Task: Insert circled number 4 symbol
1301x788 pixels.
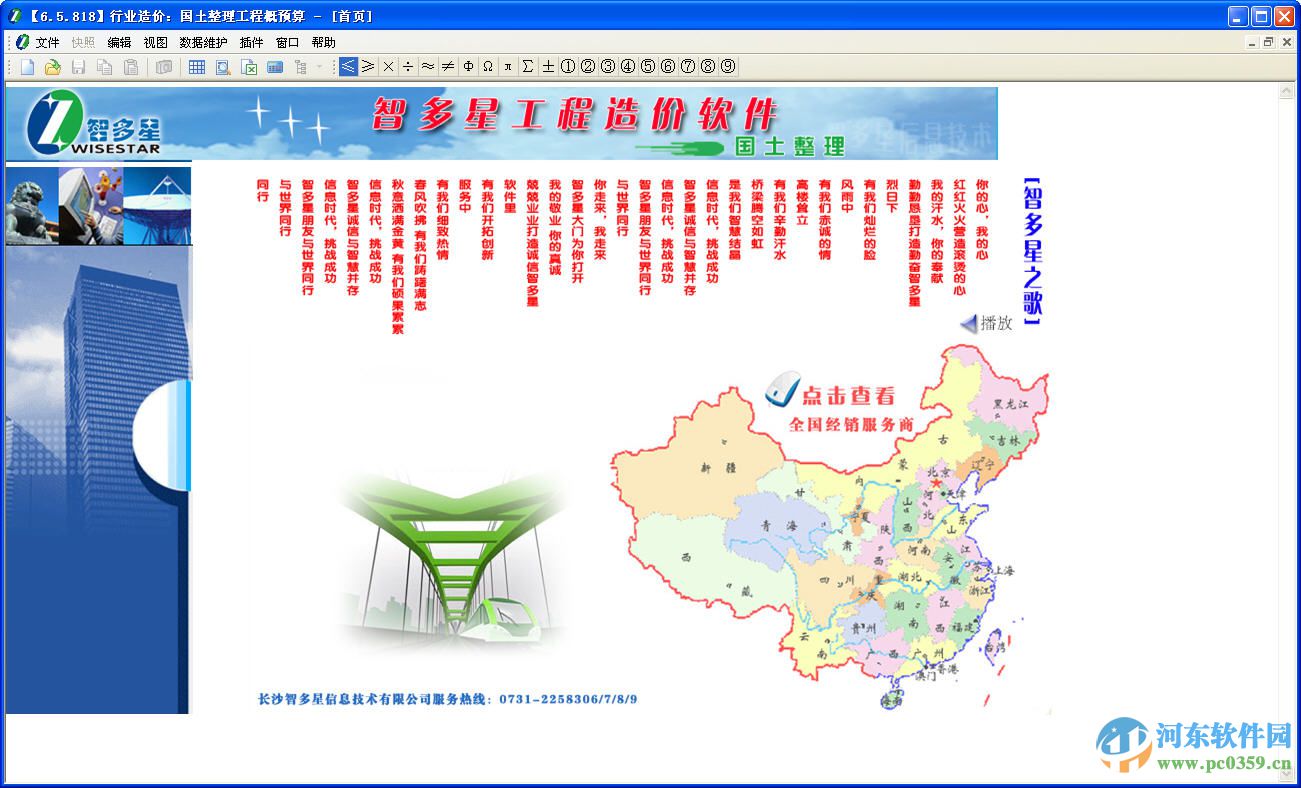Action: 628,67
